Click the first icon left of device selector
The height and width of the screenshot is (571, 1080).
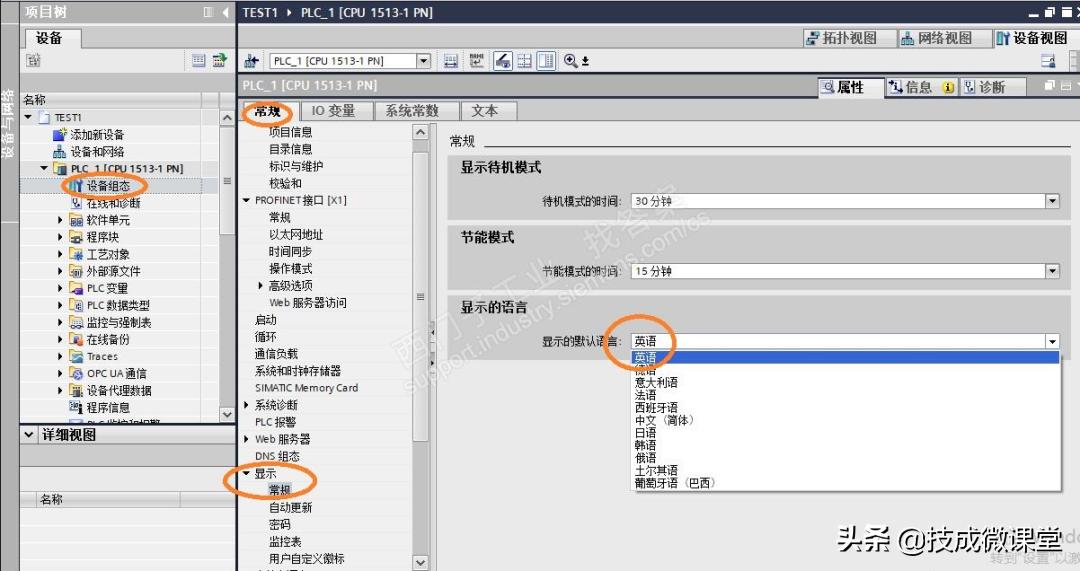(251, 61)
